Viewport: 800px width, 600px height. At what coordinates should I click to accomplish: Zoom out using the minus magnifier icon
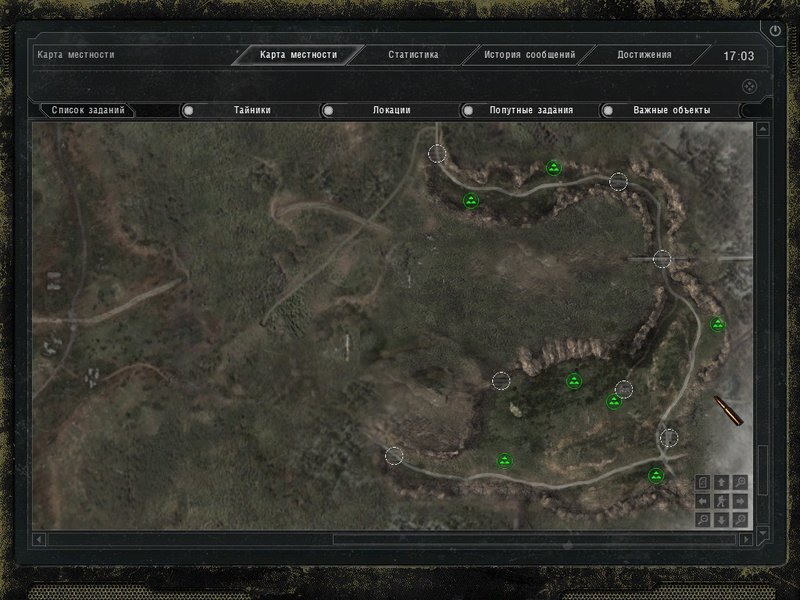[x=702, y=520]
